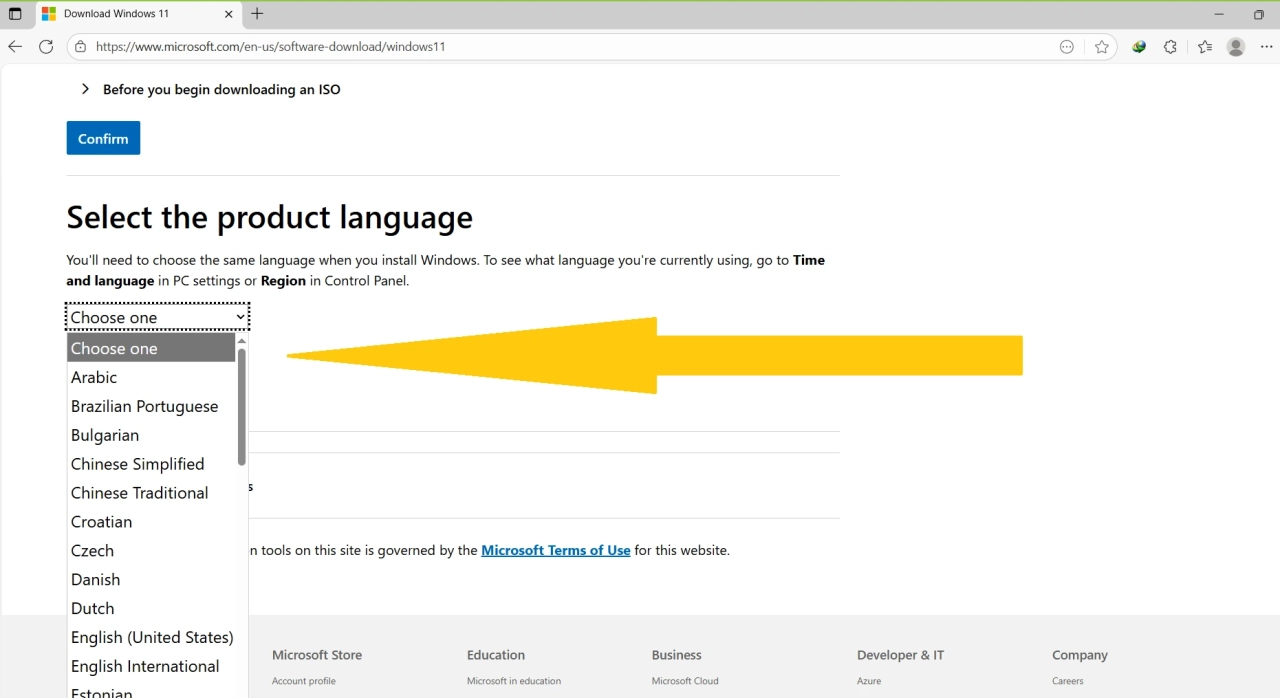Open the Internet Download Manager extension
1280x698 pixels.
point(1138,47)
